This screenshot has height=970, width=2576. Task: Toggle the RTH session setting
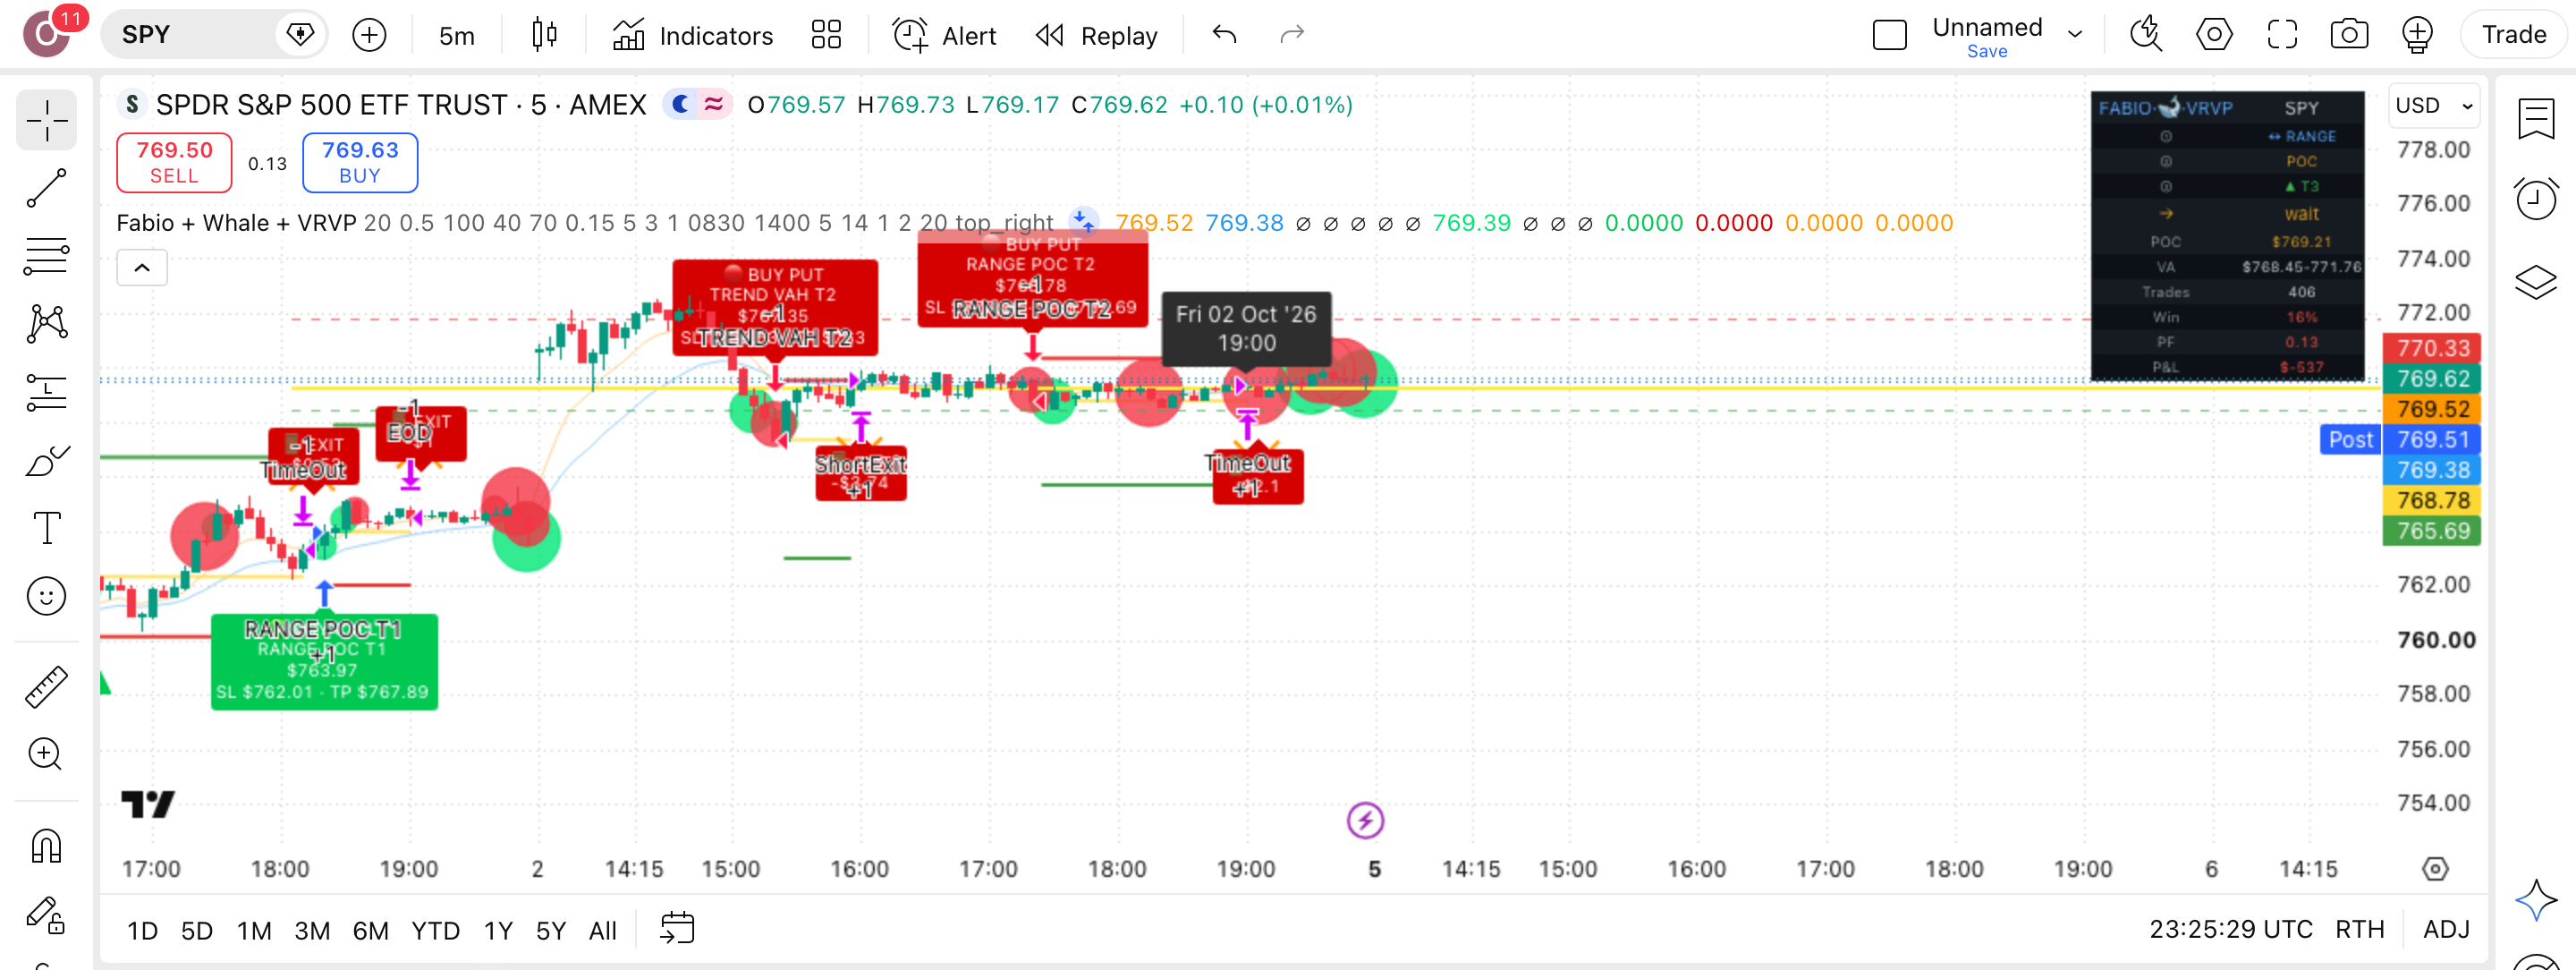point(2359,930)
